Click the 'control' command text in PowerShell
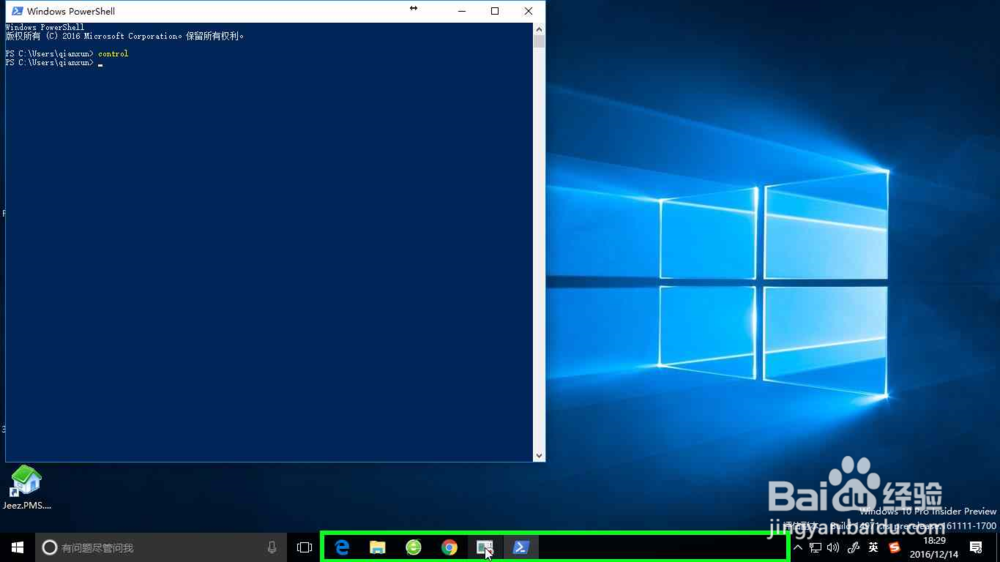Viewport: 1000px width, 562px height. coord(113,54)
